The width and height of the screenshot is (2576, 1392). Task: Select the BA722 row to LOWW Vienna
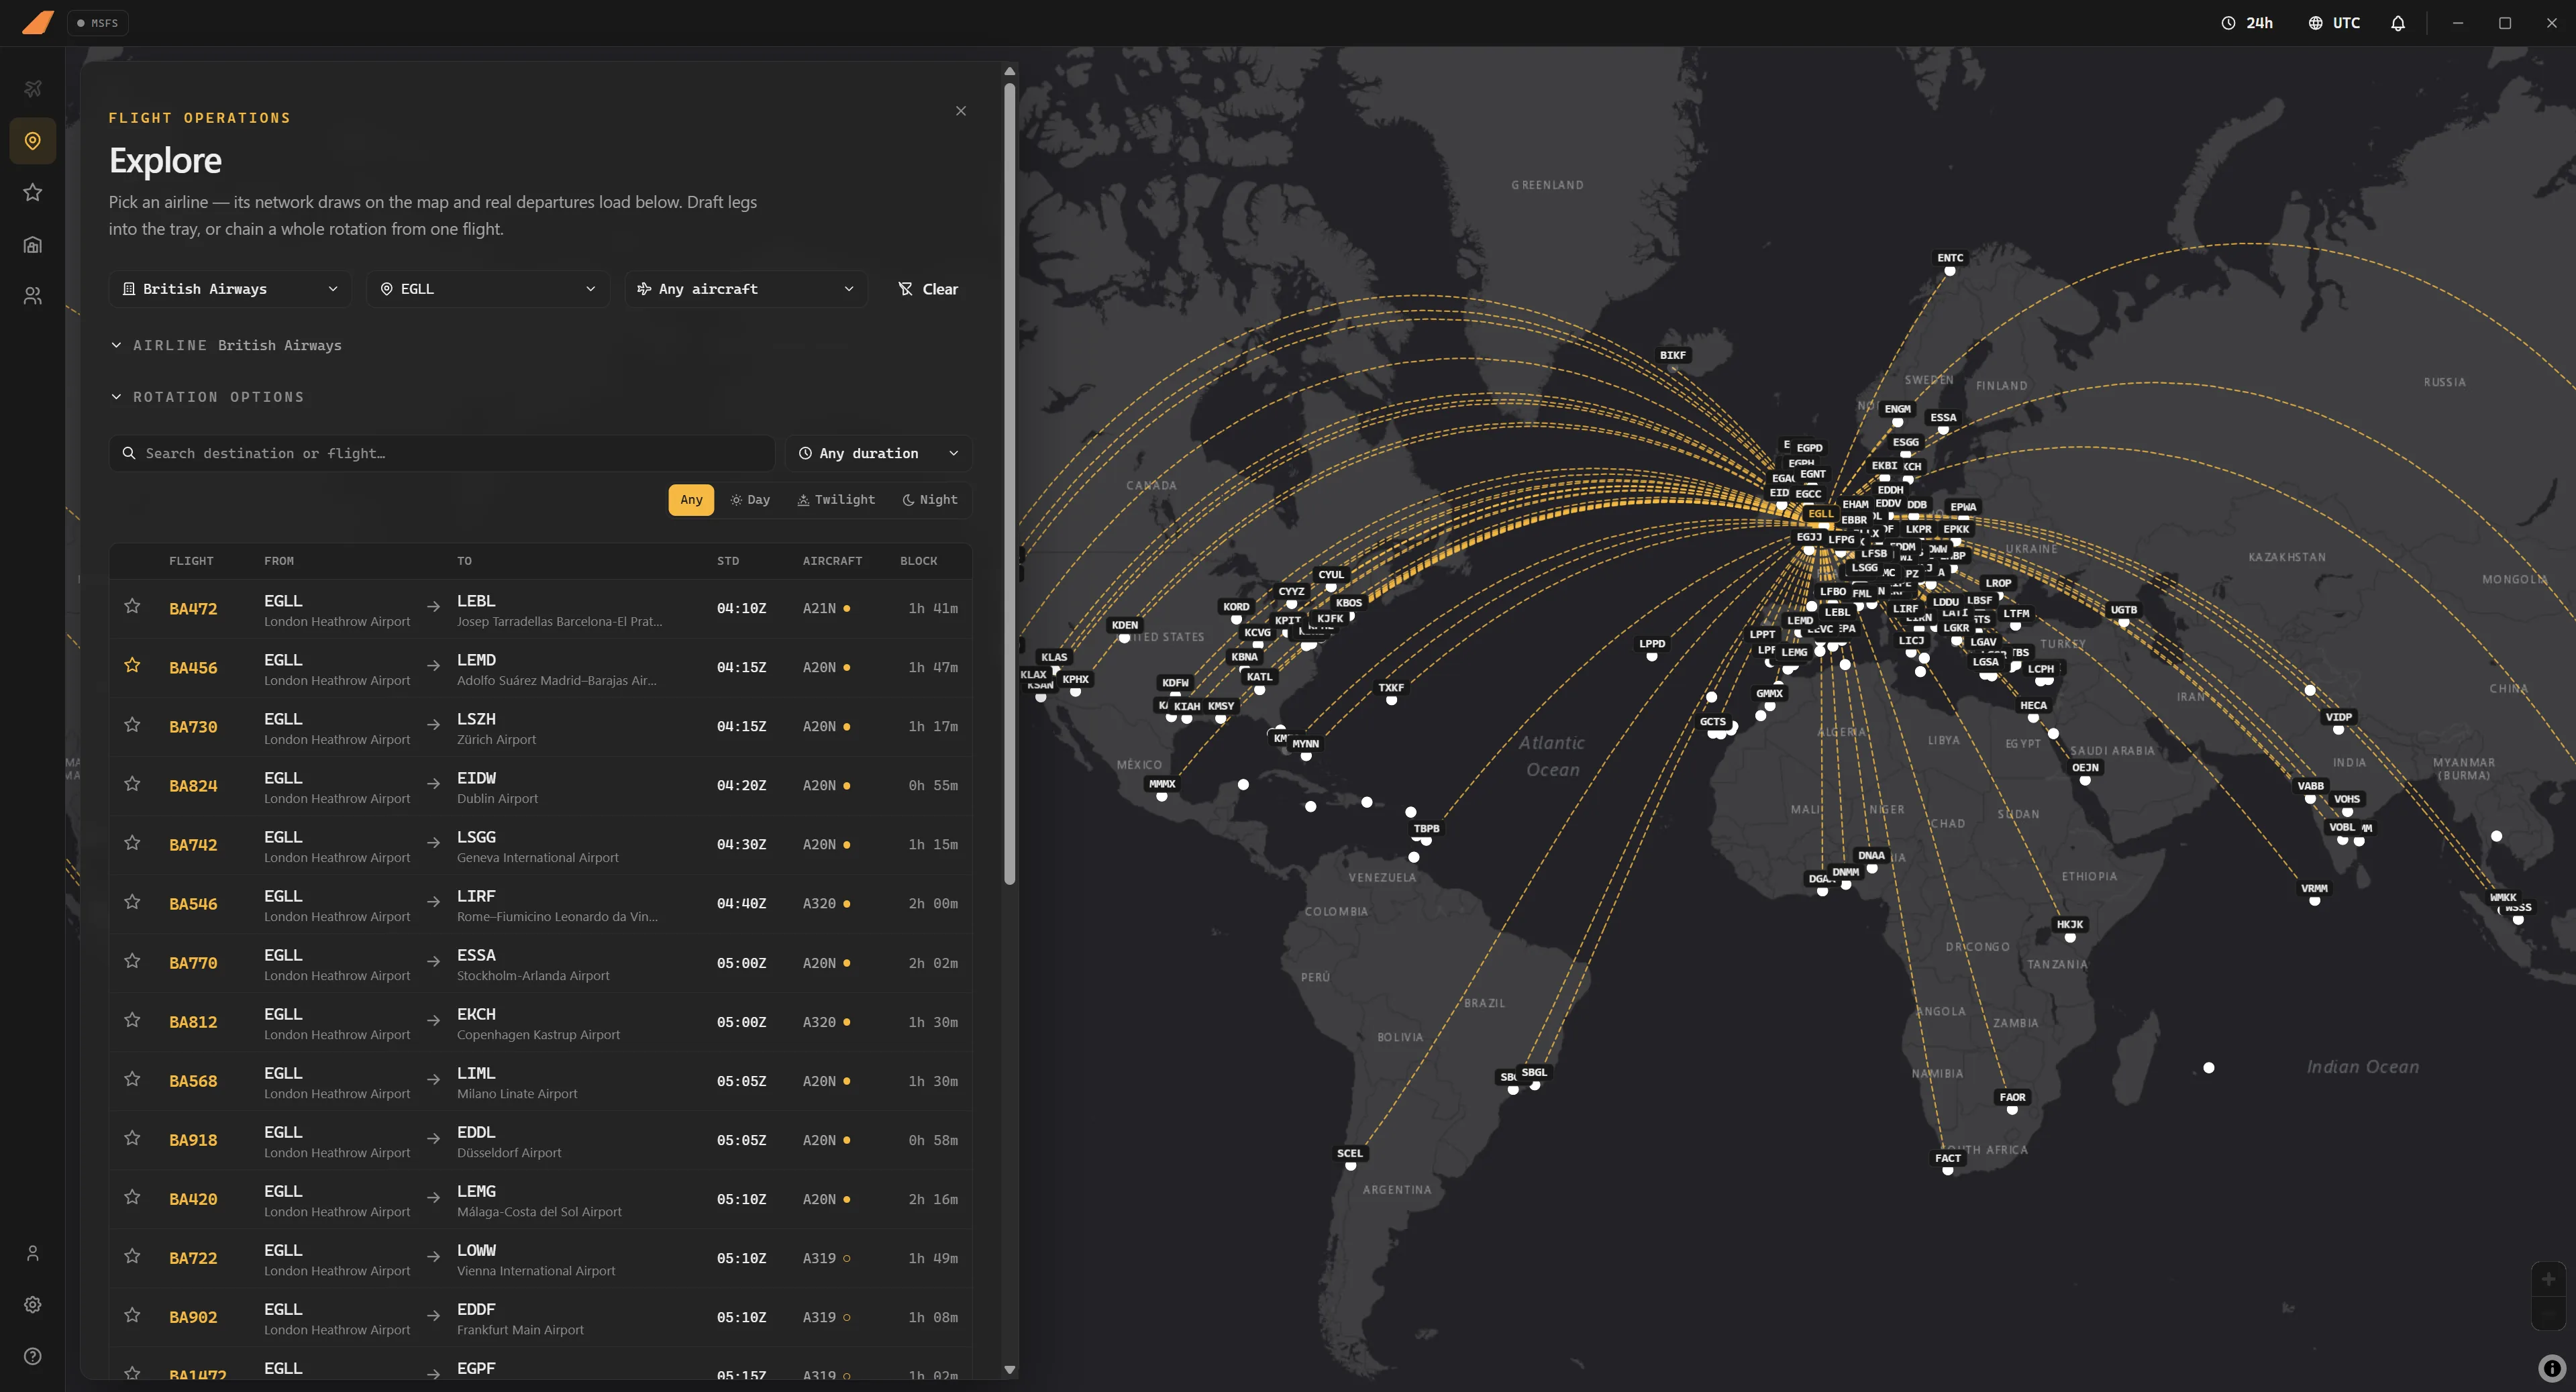540,1258
